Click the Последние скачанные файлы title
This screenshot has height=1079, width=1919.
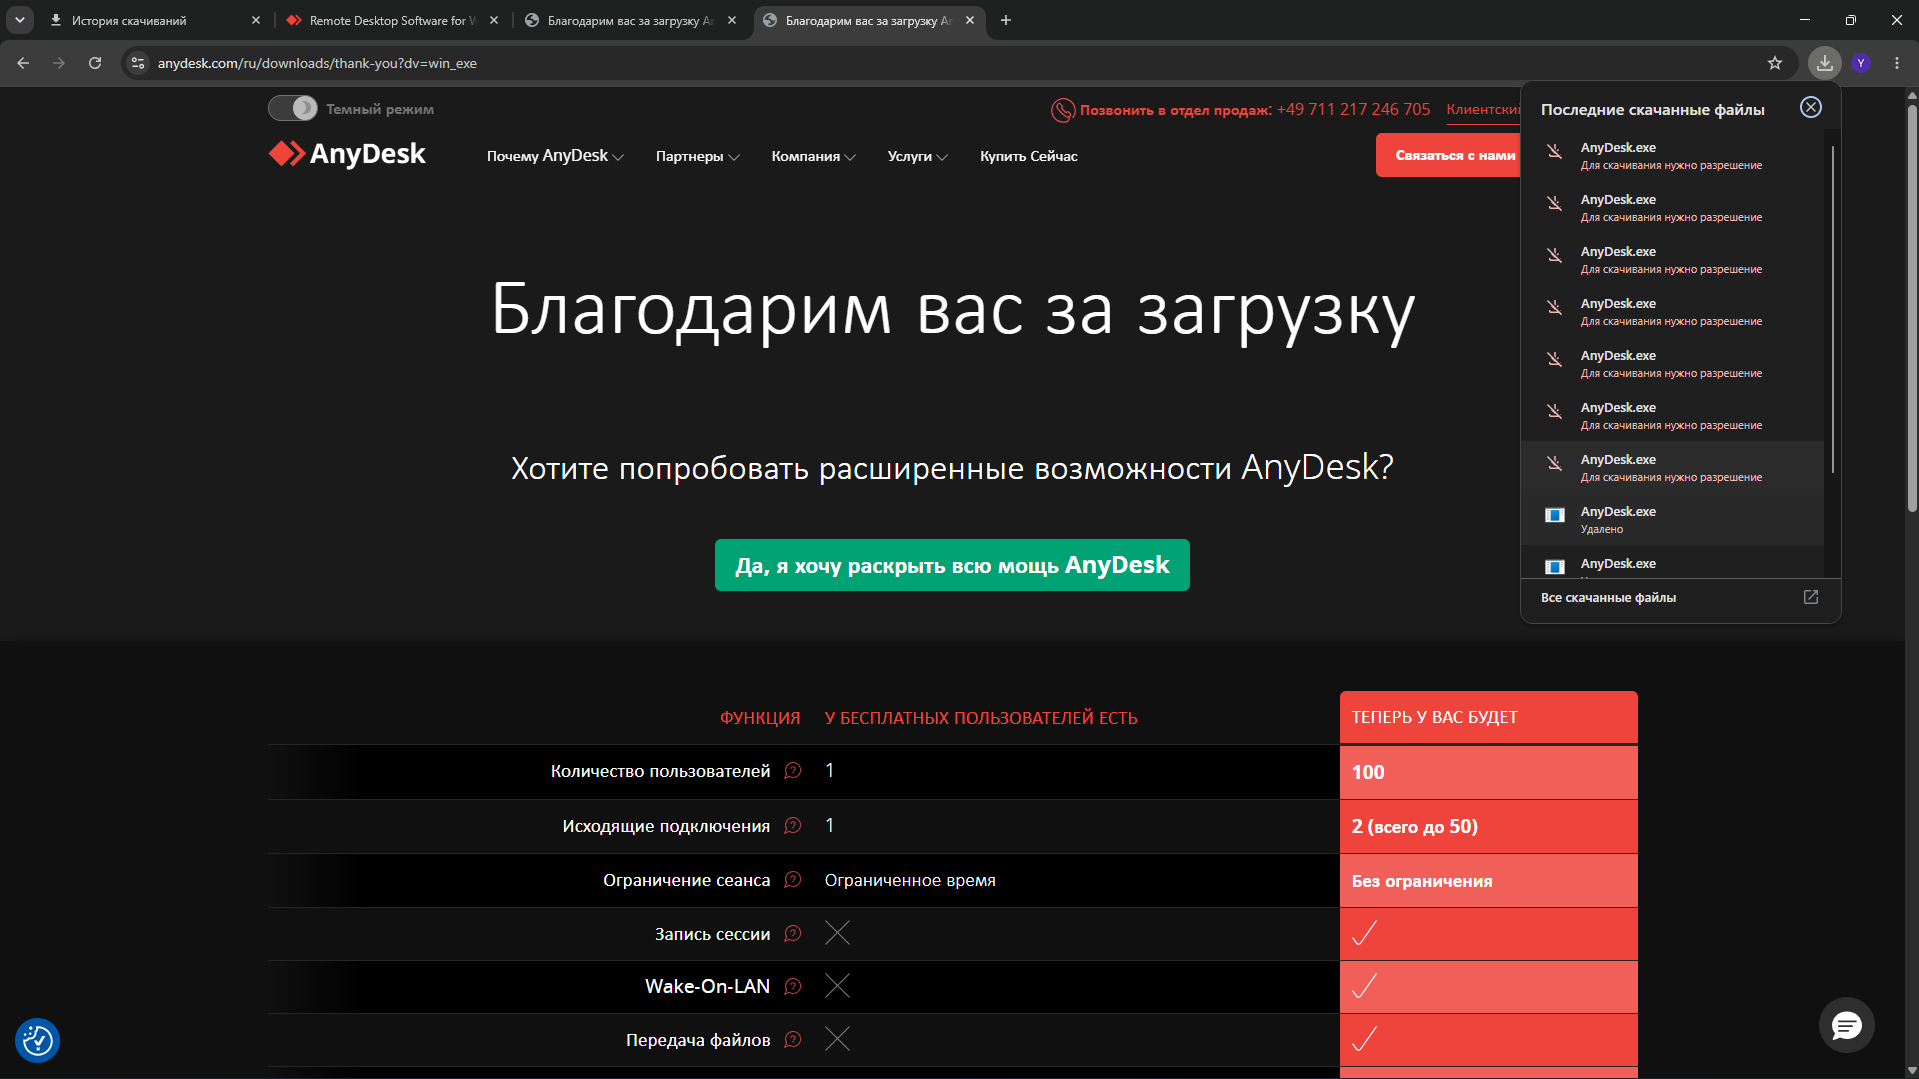pyautogui.click(x=1652, y=109)
